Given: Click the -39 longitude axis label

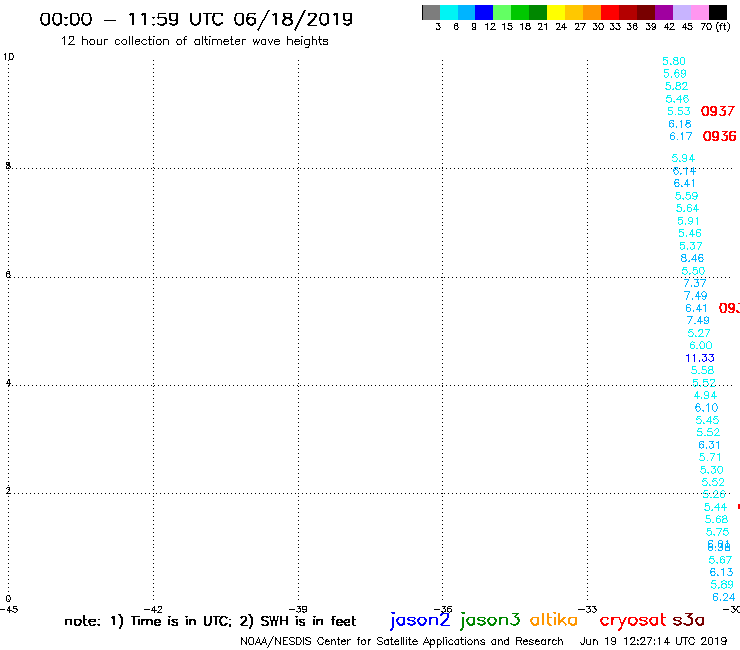Looking at the screenshot, I should (x=298, y=609).
